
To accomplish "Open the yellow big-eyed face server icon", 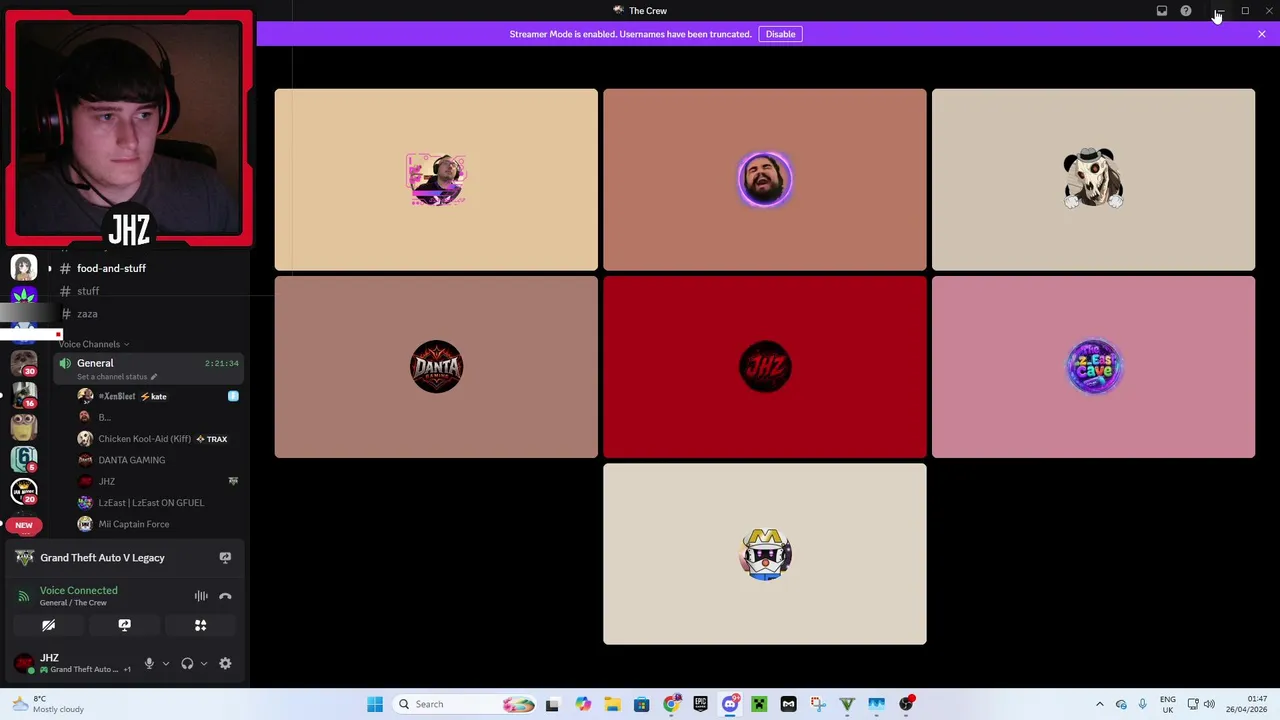I will tap(24, 426).
